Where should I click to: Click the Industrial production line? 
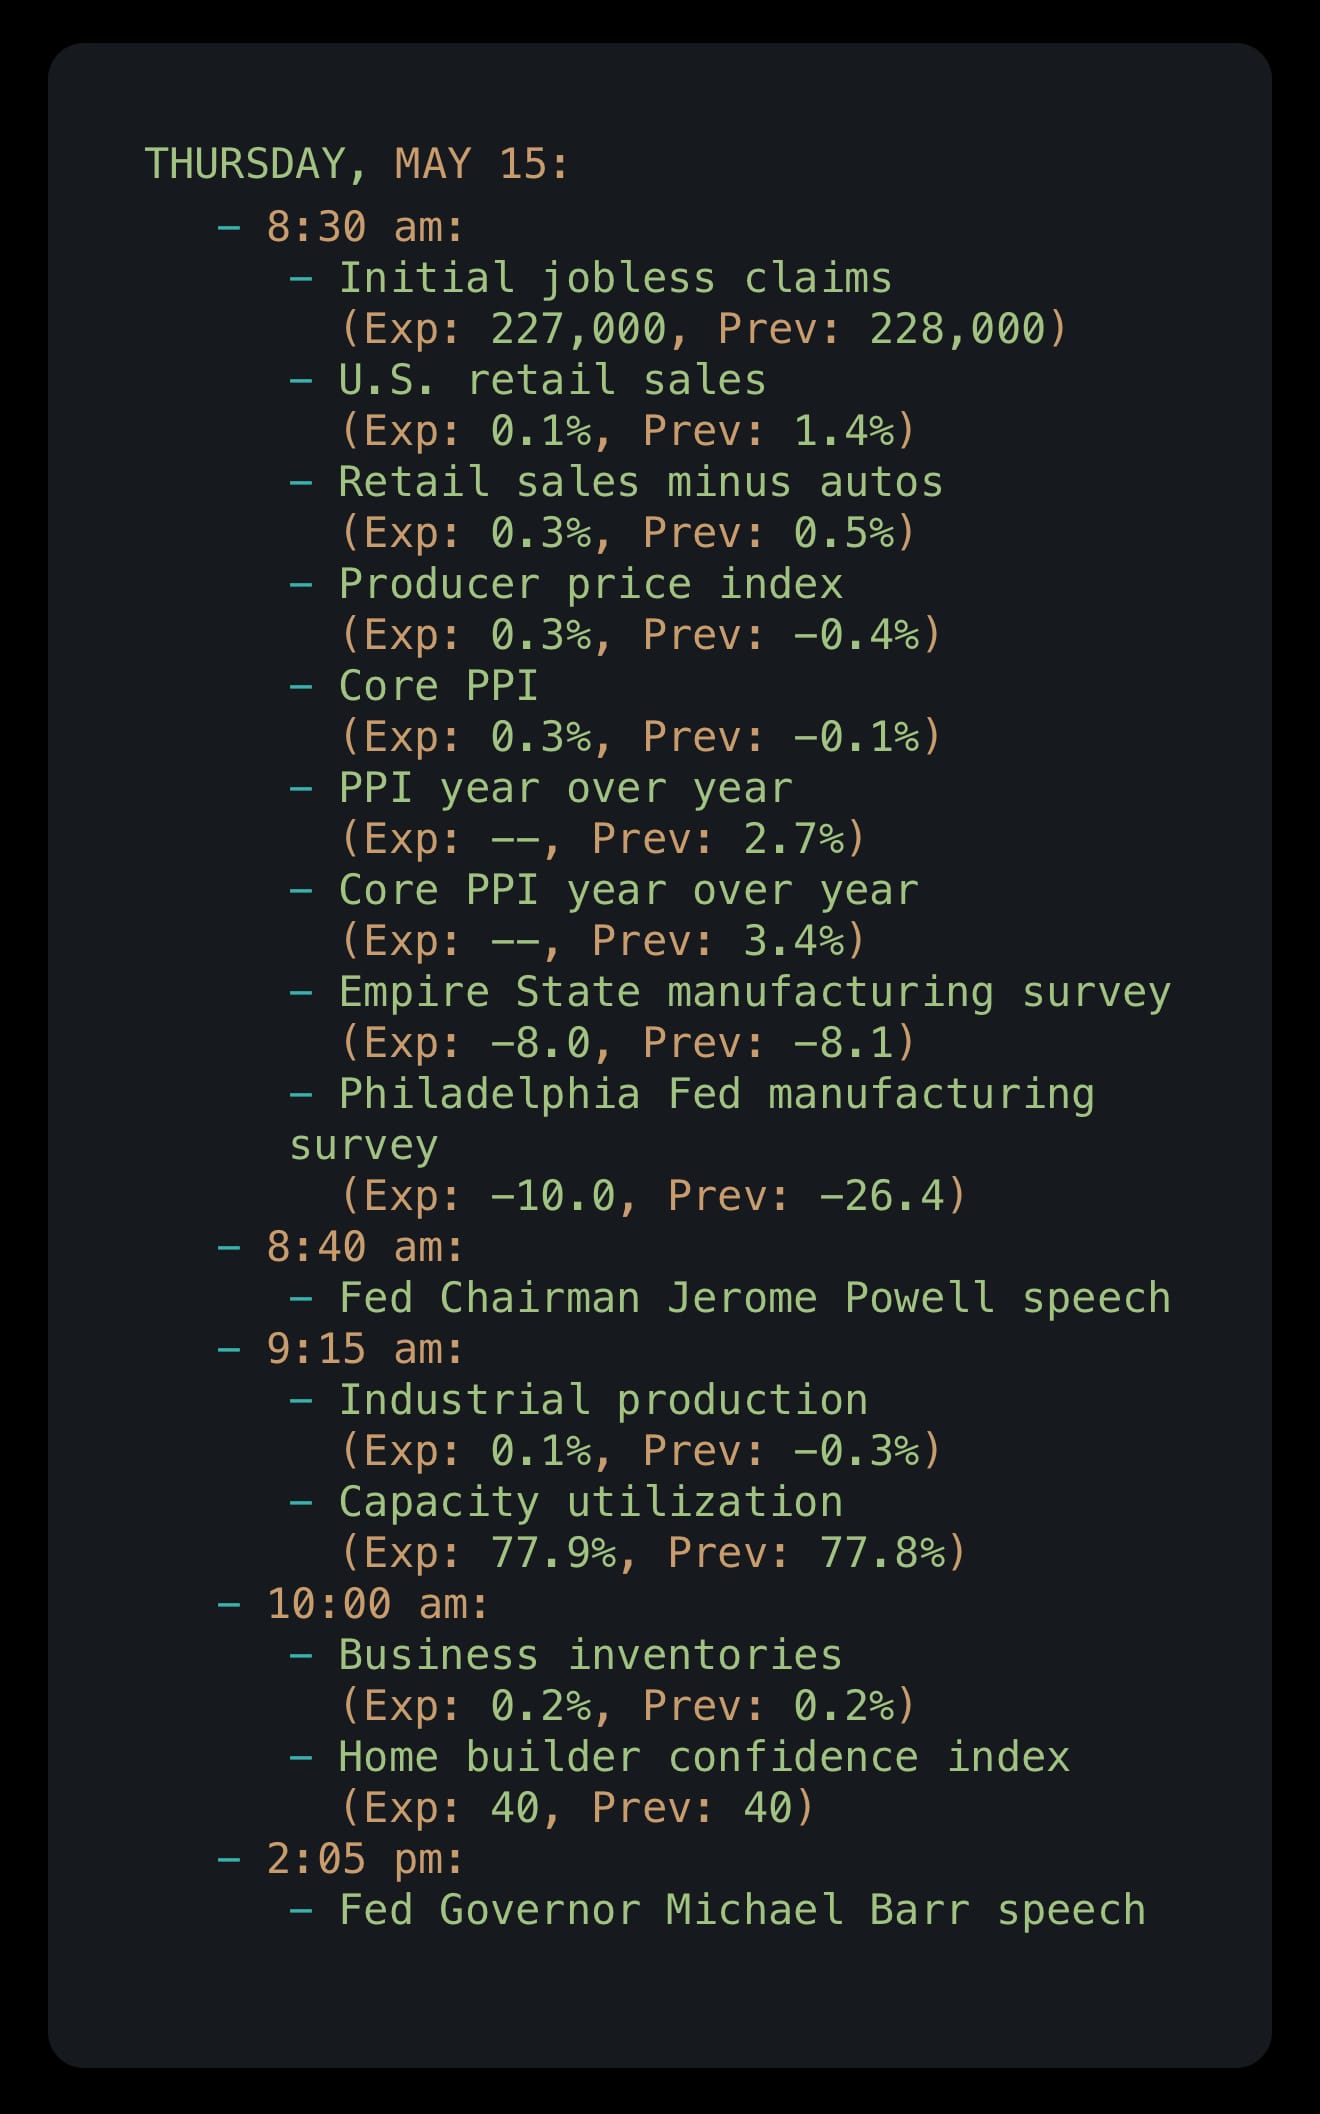[603, 1400]
